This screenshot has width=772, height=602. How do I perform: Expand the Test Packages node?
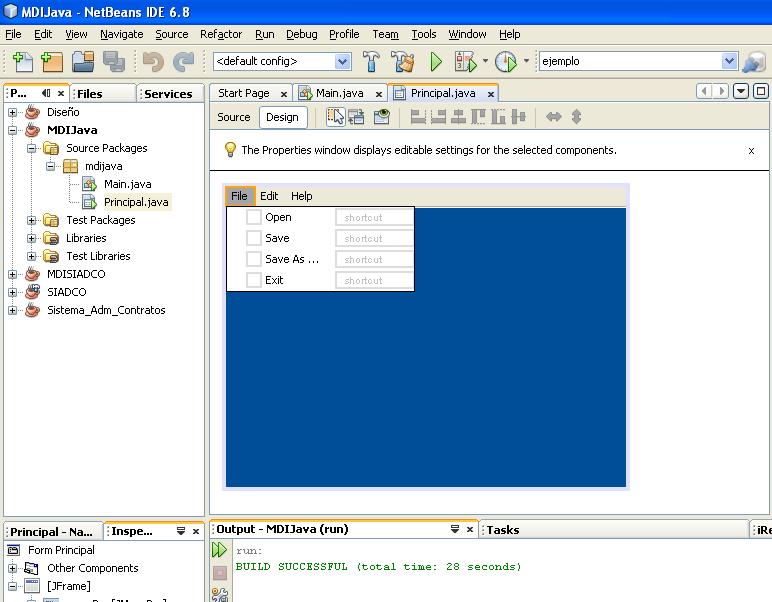click(x=32, y=221)
